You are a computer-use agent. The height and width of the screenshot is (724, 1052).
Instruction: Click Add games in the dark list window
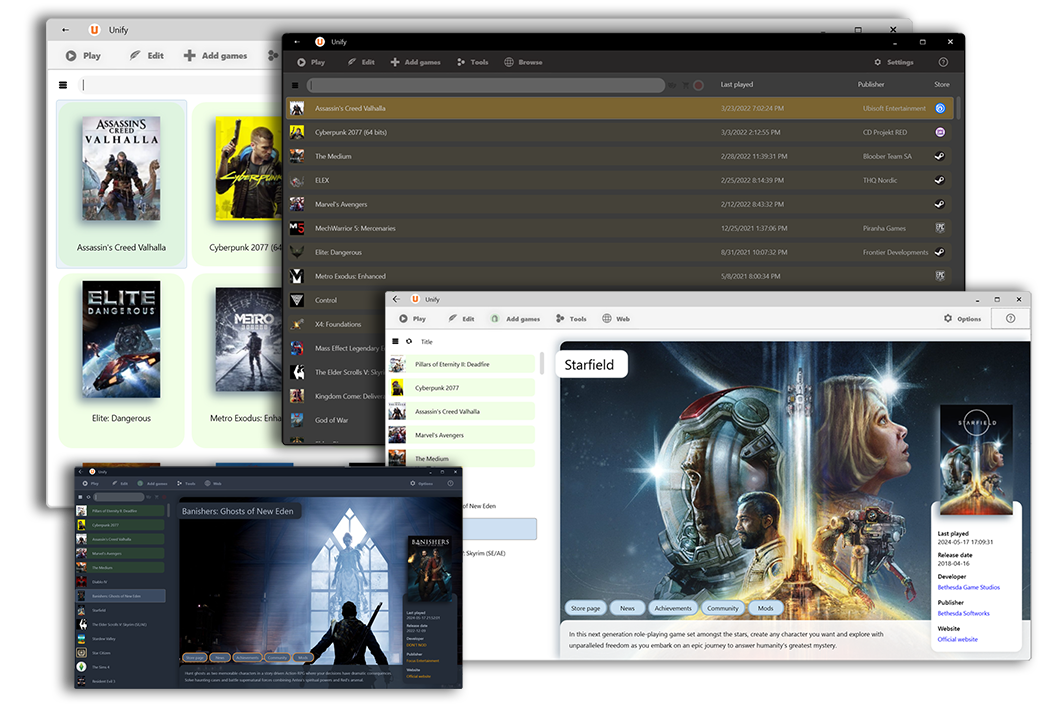pos(415,62)
